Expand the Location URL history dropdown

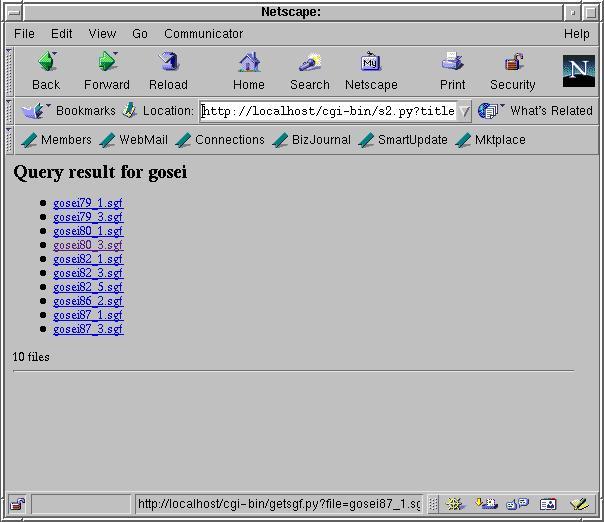[464, 111]
